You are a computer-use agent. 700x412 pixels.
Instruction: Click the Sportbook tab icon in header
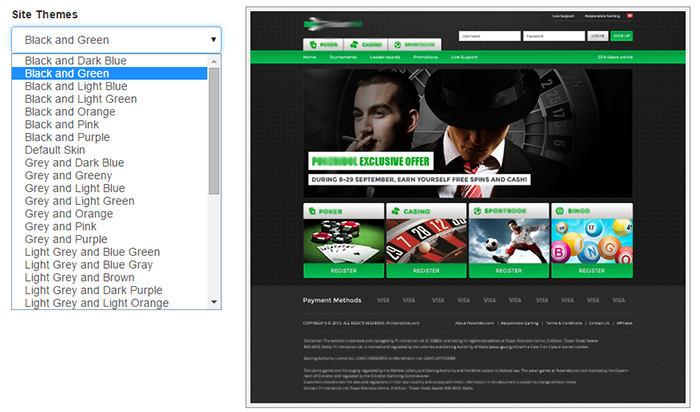point(397,45)
